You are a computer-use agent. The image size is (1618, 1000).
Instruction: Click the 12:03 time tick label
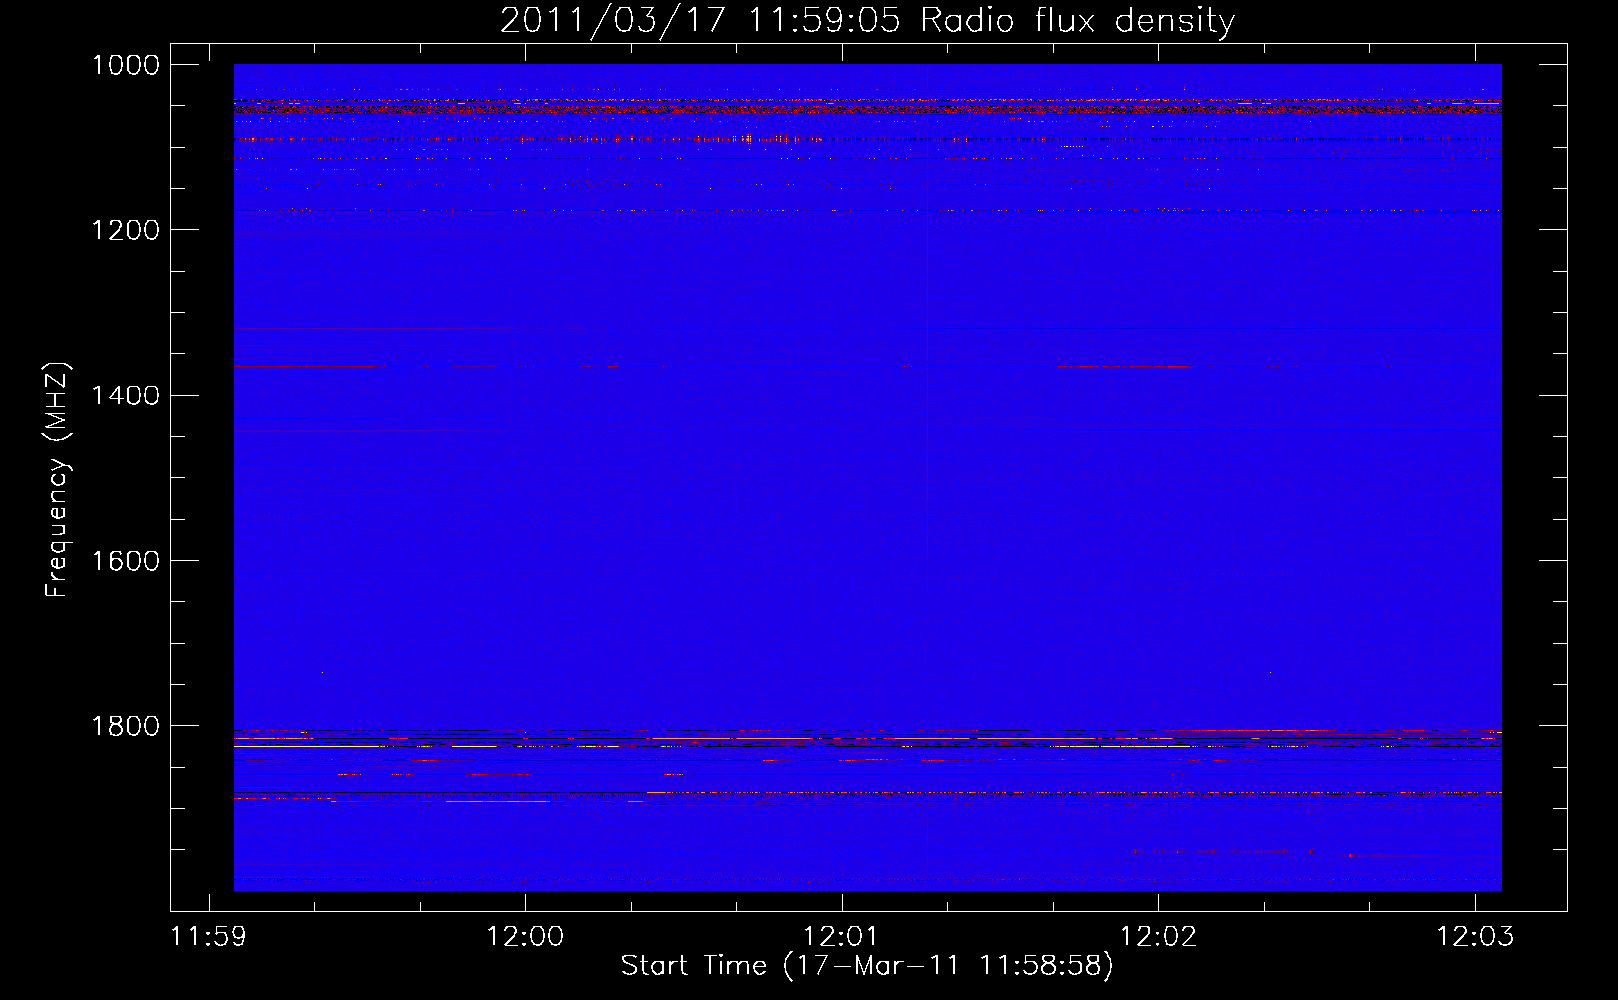click(x=1475, y=937)
